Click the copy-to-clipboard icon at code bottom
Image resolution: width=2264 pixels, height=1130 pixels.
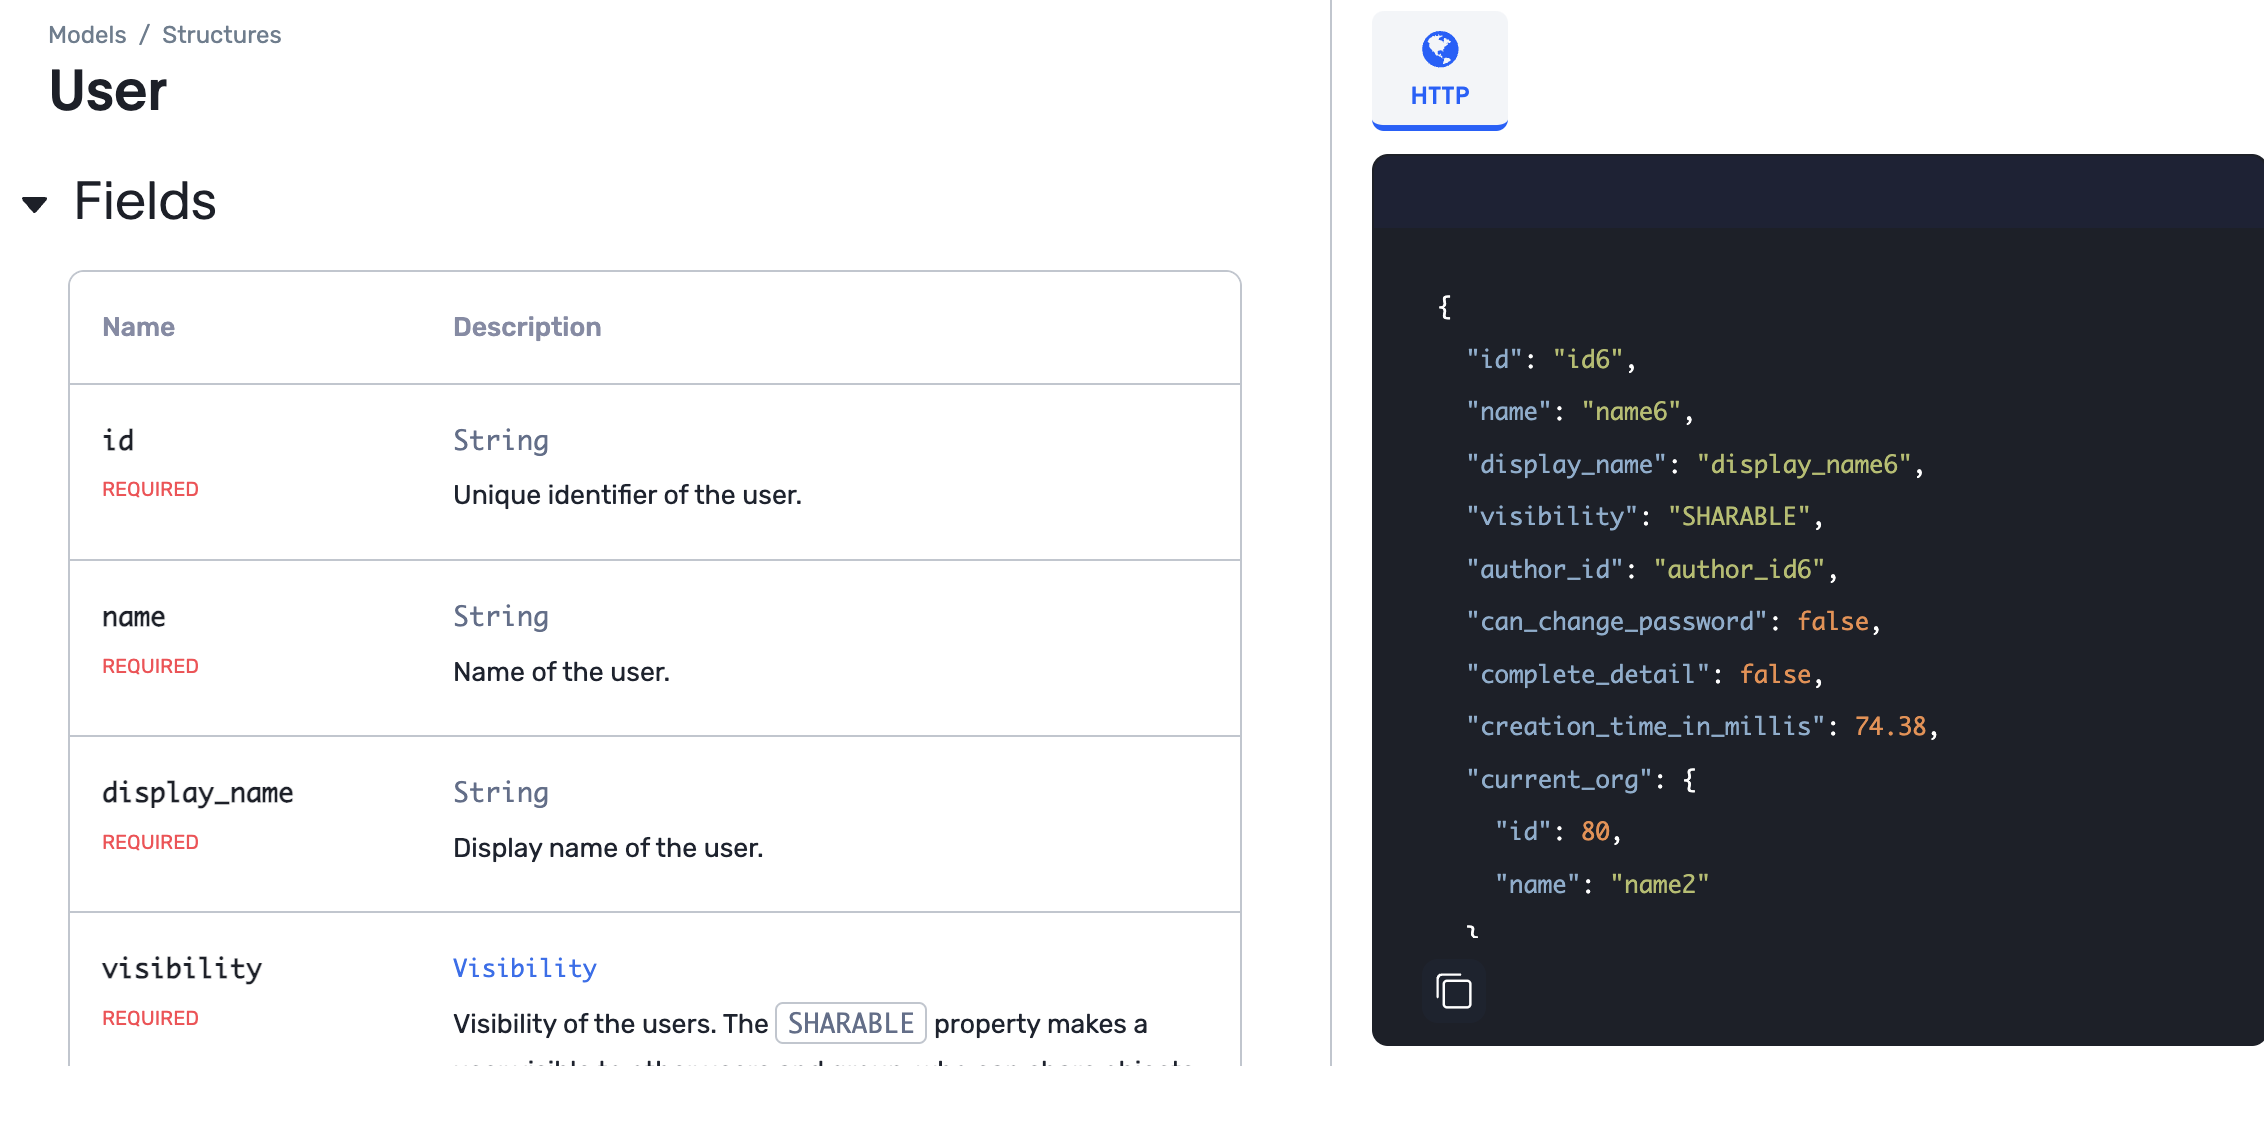click(1455, 991)
